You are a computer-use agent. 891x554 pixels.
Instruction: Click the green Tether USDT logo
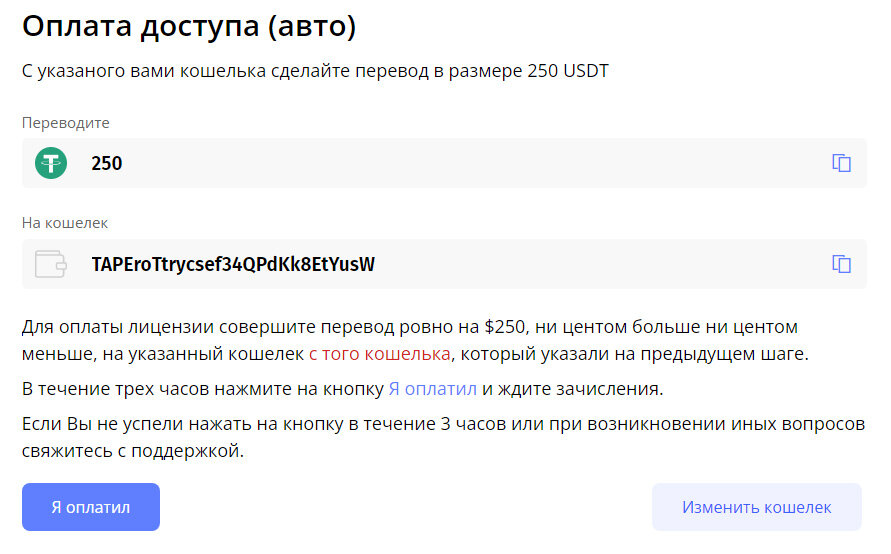pos(51,163)
